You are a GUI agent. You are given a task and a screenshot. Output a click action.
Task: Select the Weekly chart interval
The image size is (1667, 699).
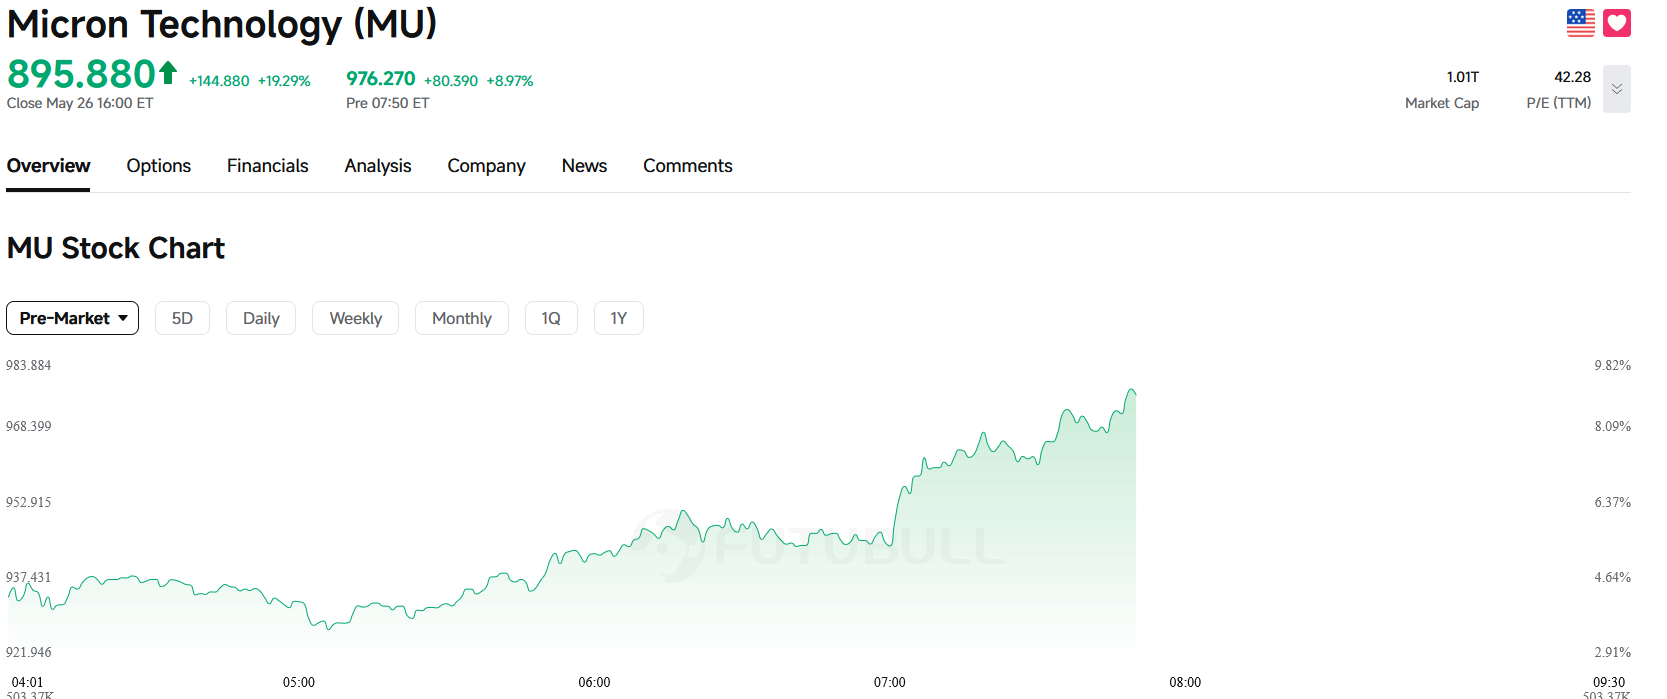(x=356, y=318)
